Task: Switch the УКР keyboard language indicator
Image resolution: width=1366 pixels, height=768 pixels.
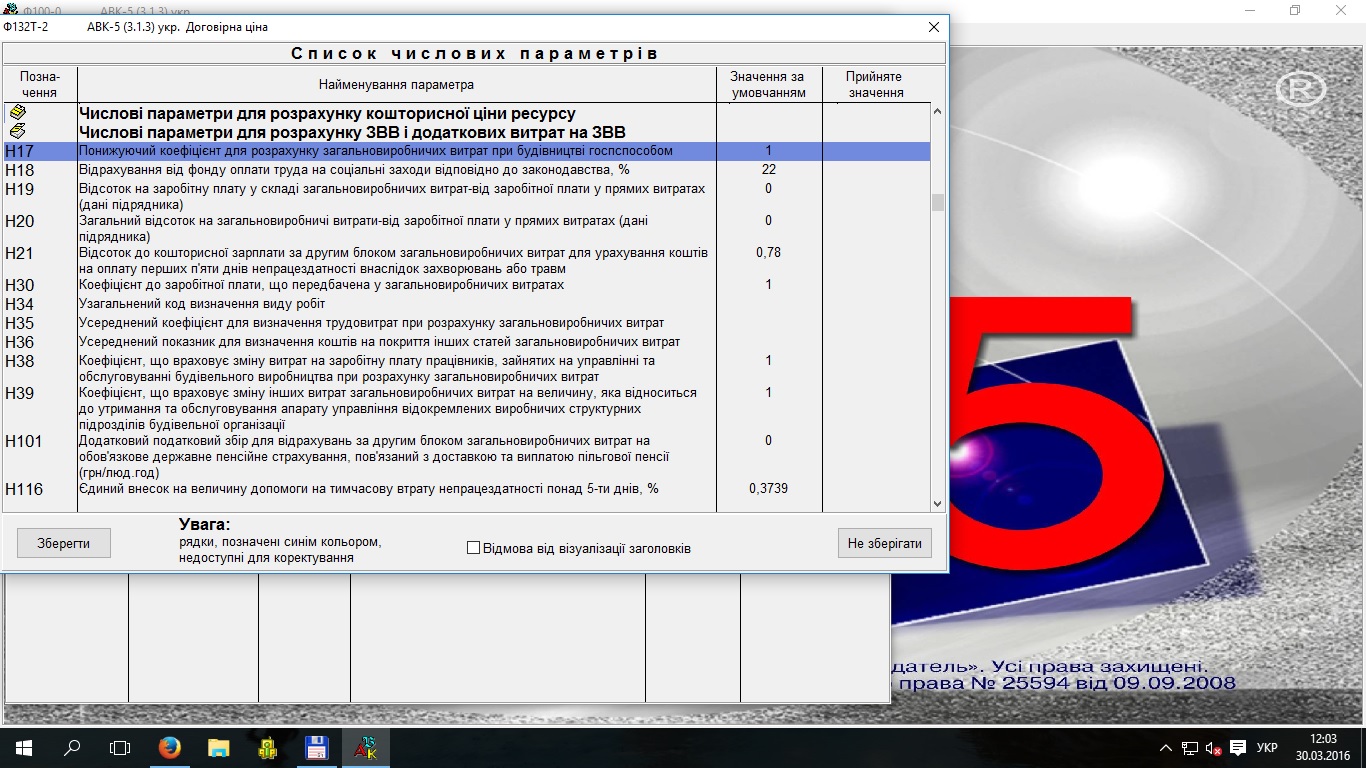Action: pyautogui.click(x=1267, y=748)
